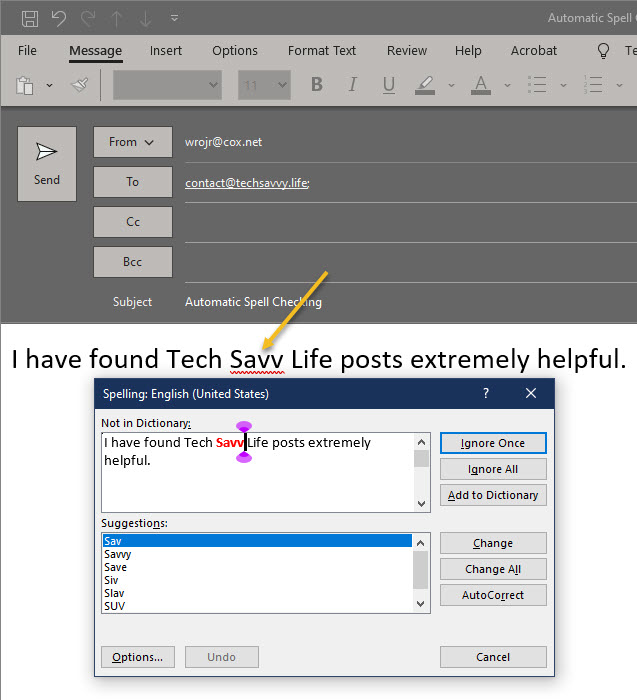Click the misspelled word Savv in message body
The height and width of the screenshot is (700, 637).
257,360
